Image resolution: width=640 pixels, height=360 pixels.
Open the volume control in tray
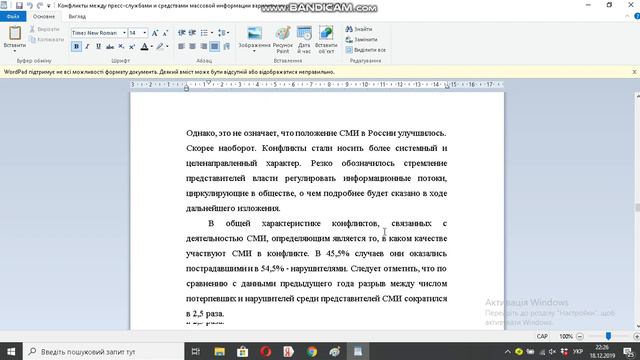click(x=553, y=351)
